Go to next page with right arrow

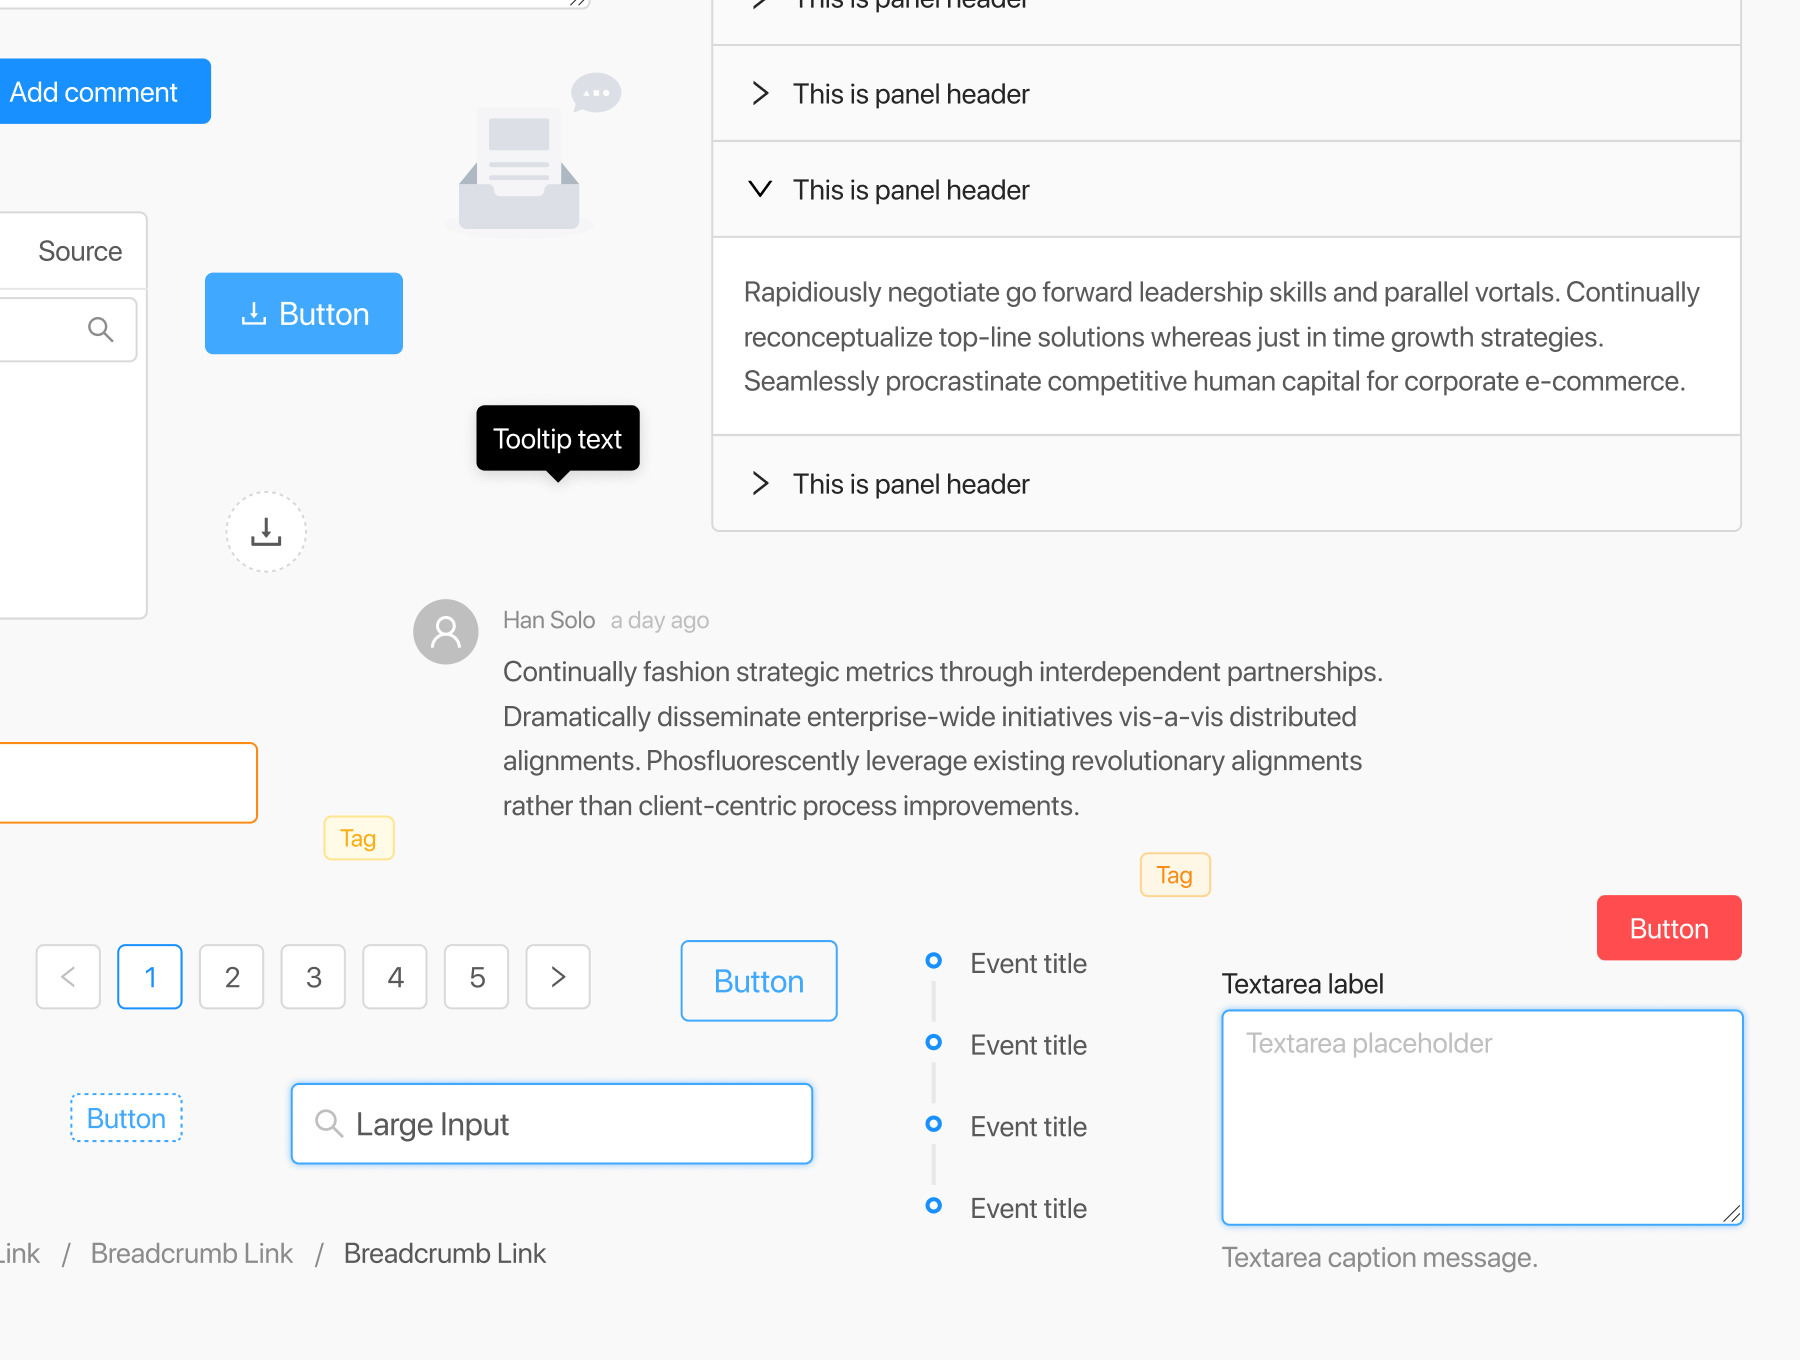(558, 977)
